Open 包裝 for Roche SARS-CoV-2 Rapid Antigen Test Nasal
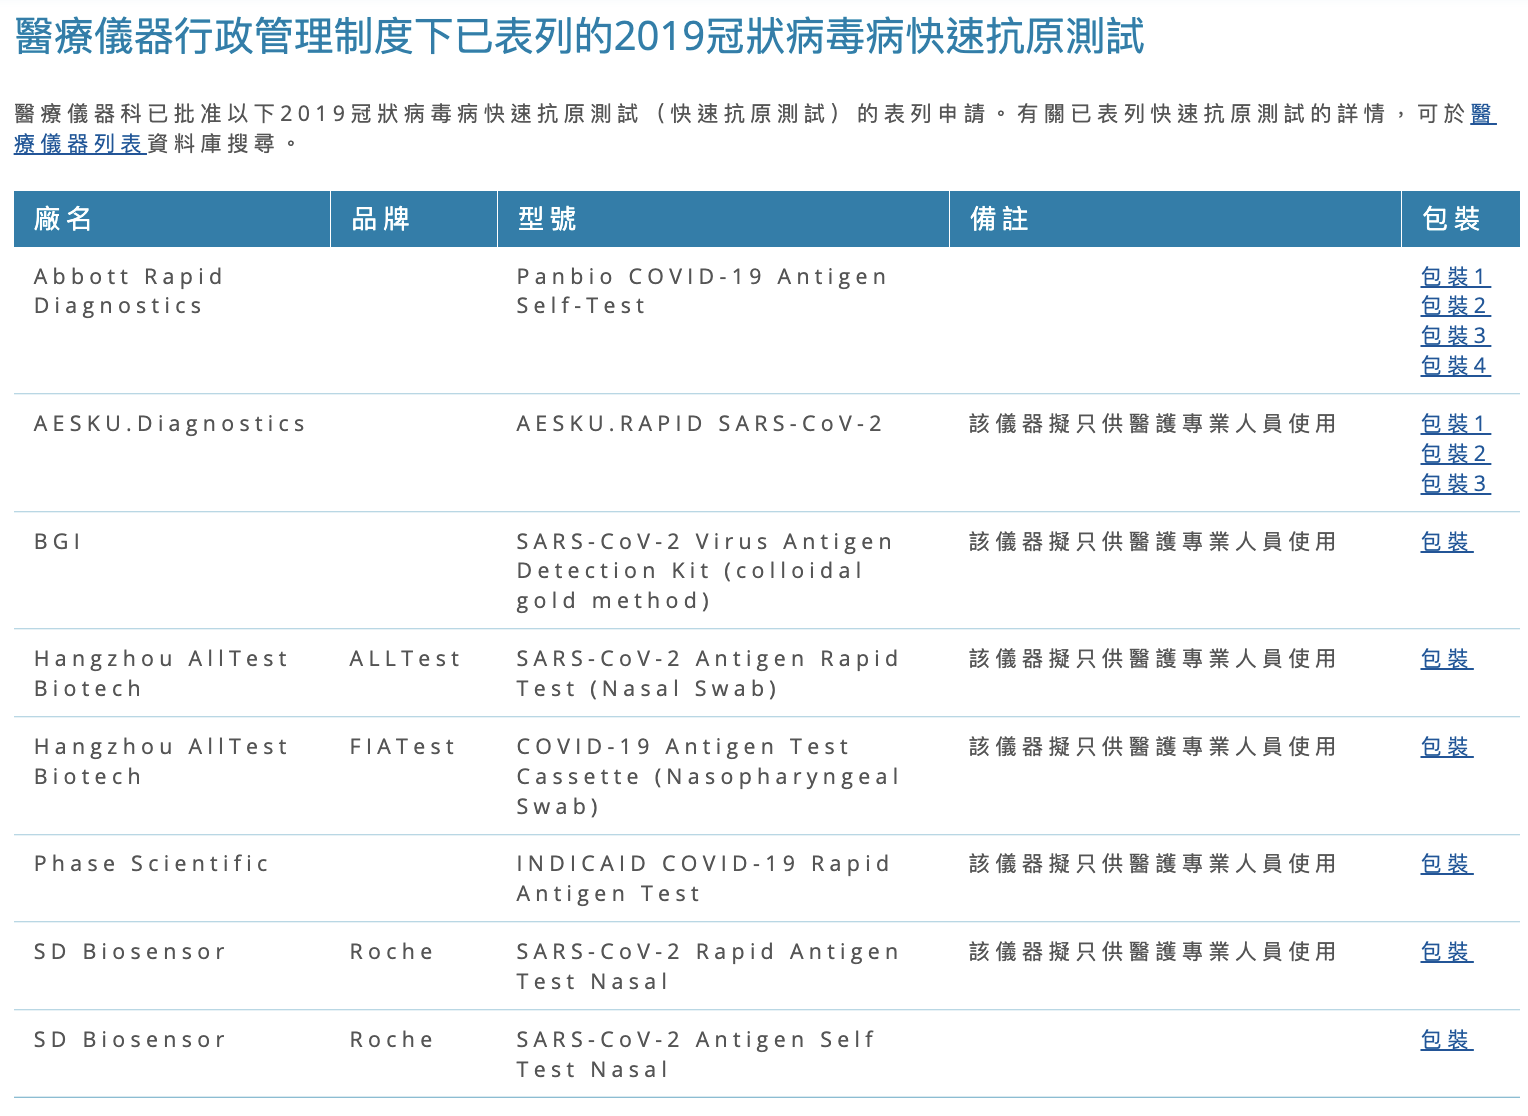The height and width of the screenshot is (1116, 1528). [x=1446, y=952]
